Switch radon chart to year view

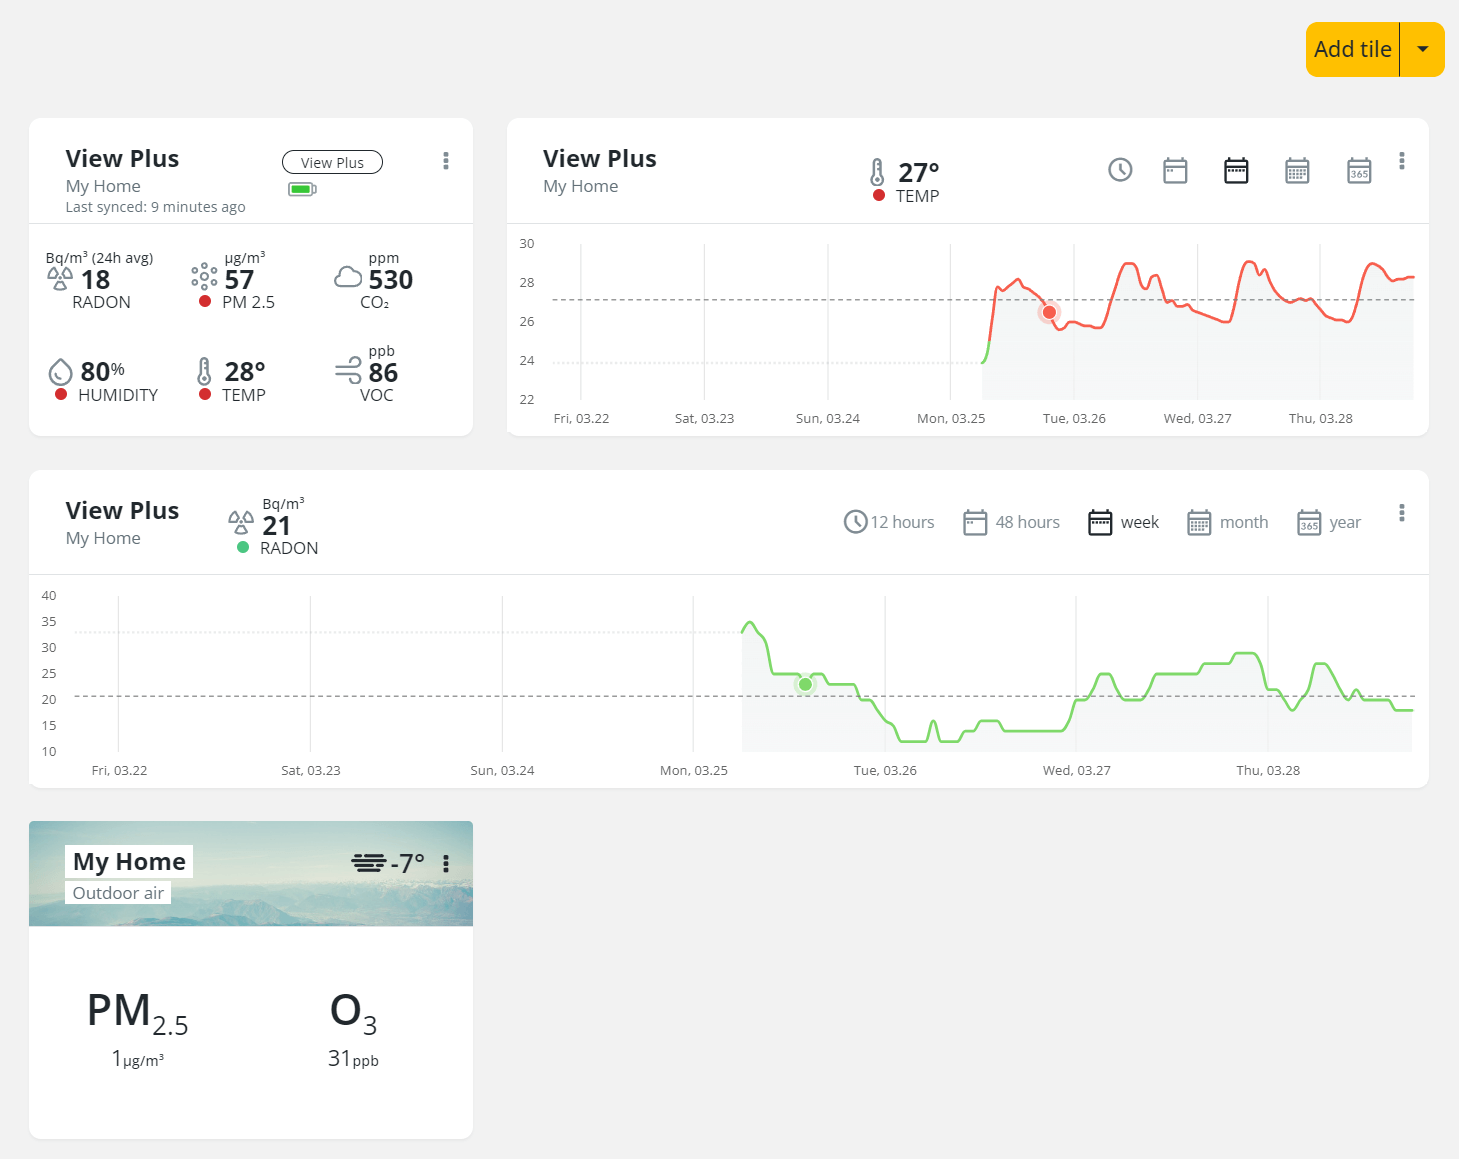pos(1329,522)
